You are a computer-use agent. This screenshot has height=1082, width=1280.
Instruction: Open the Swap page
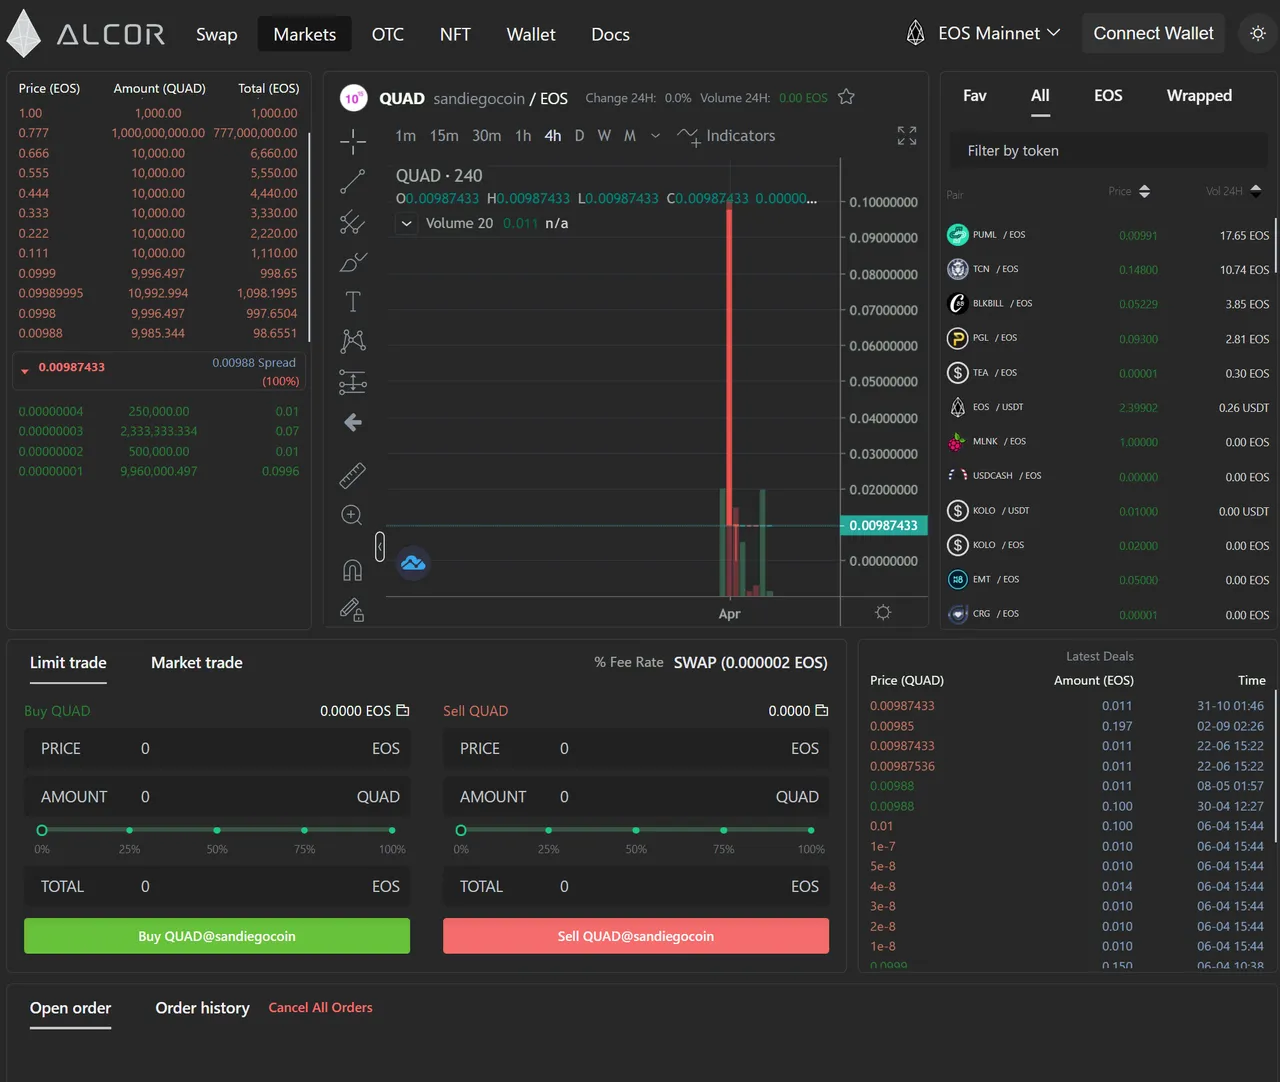[x=217, y=34]
